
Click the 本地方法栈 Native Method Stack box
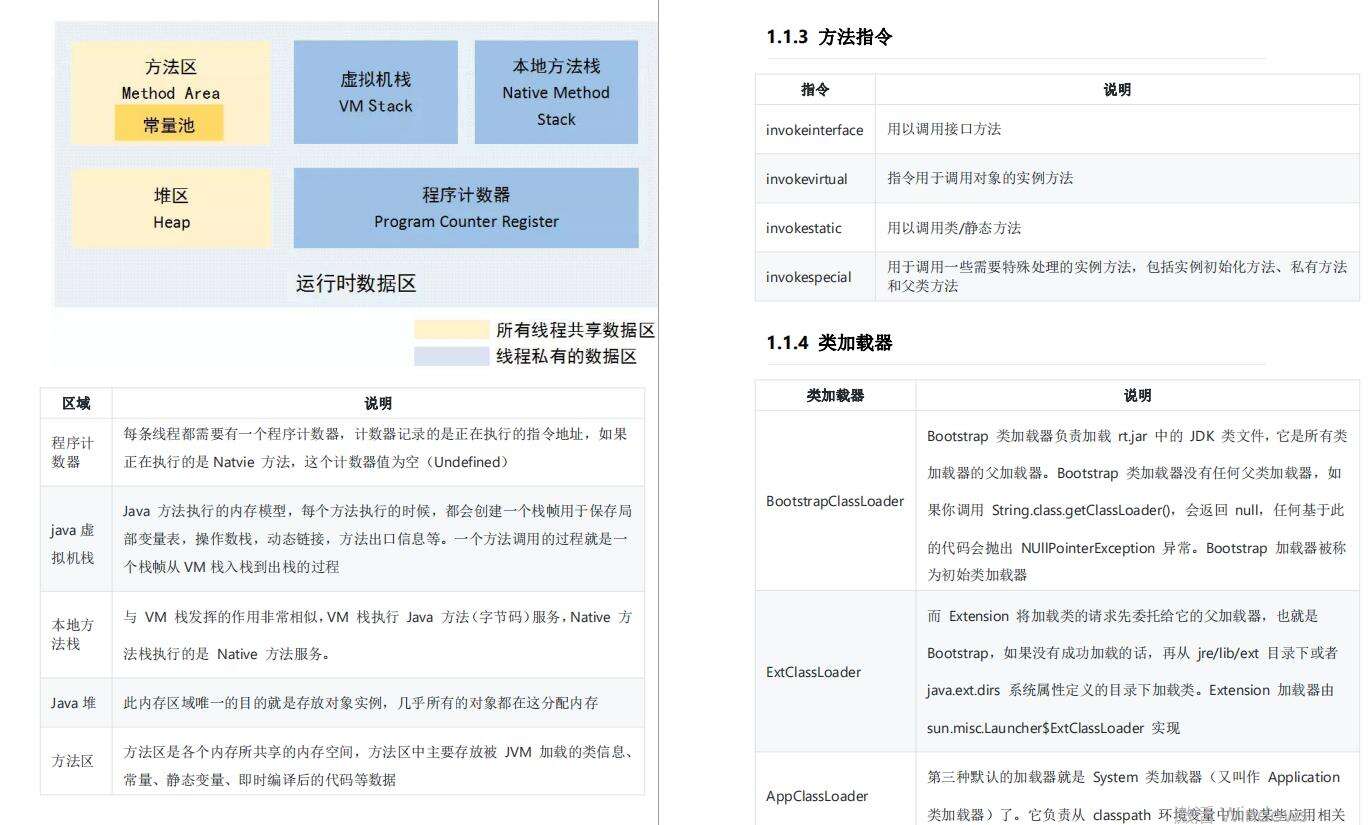(x=556, y=92)
